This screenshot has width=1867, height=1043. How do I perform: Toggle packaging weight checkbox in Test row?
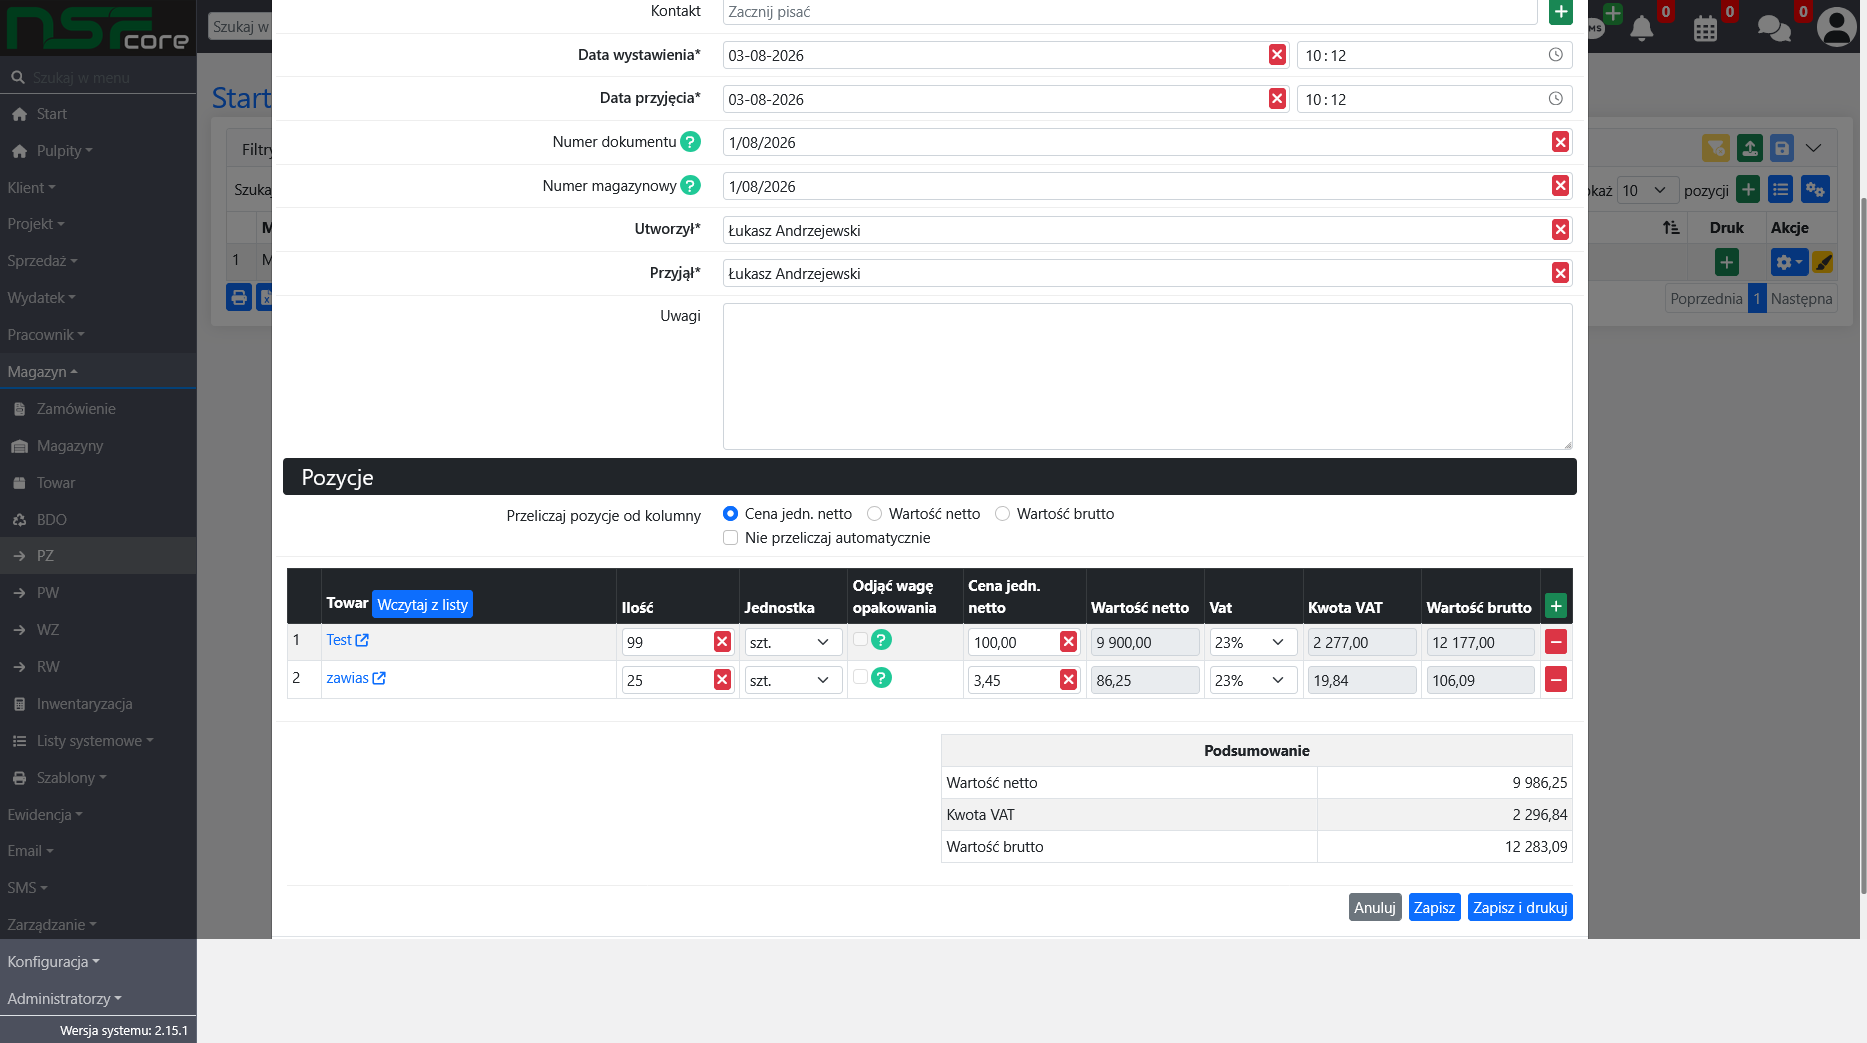click(860, 640)
